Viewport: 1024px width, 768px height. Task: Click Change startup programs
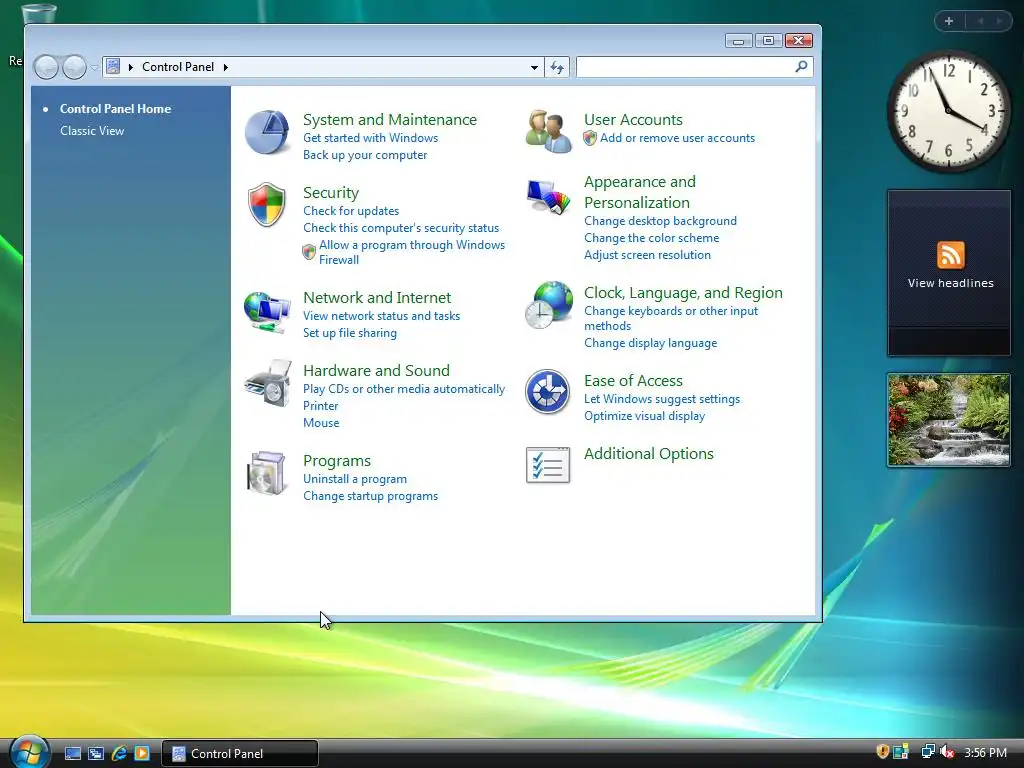pos(370,496)
